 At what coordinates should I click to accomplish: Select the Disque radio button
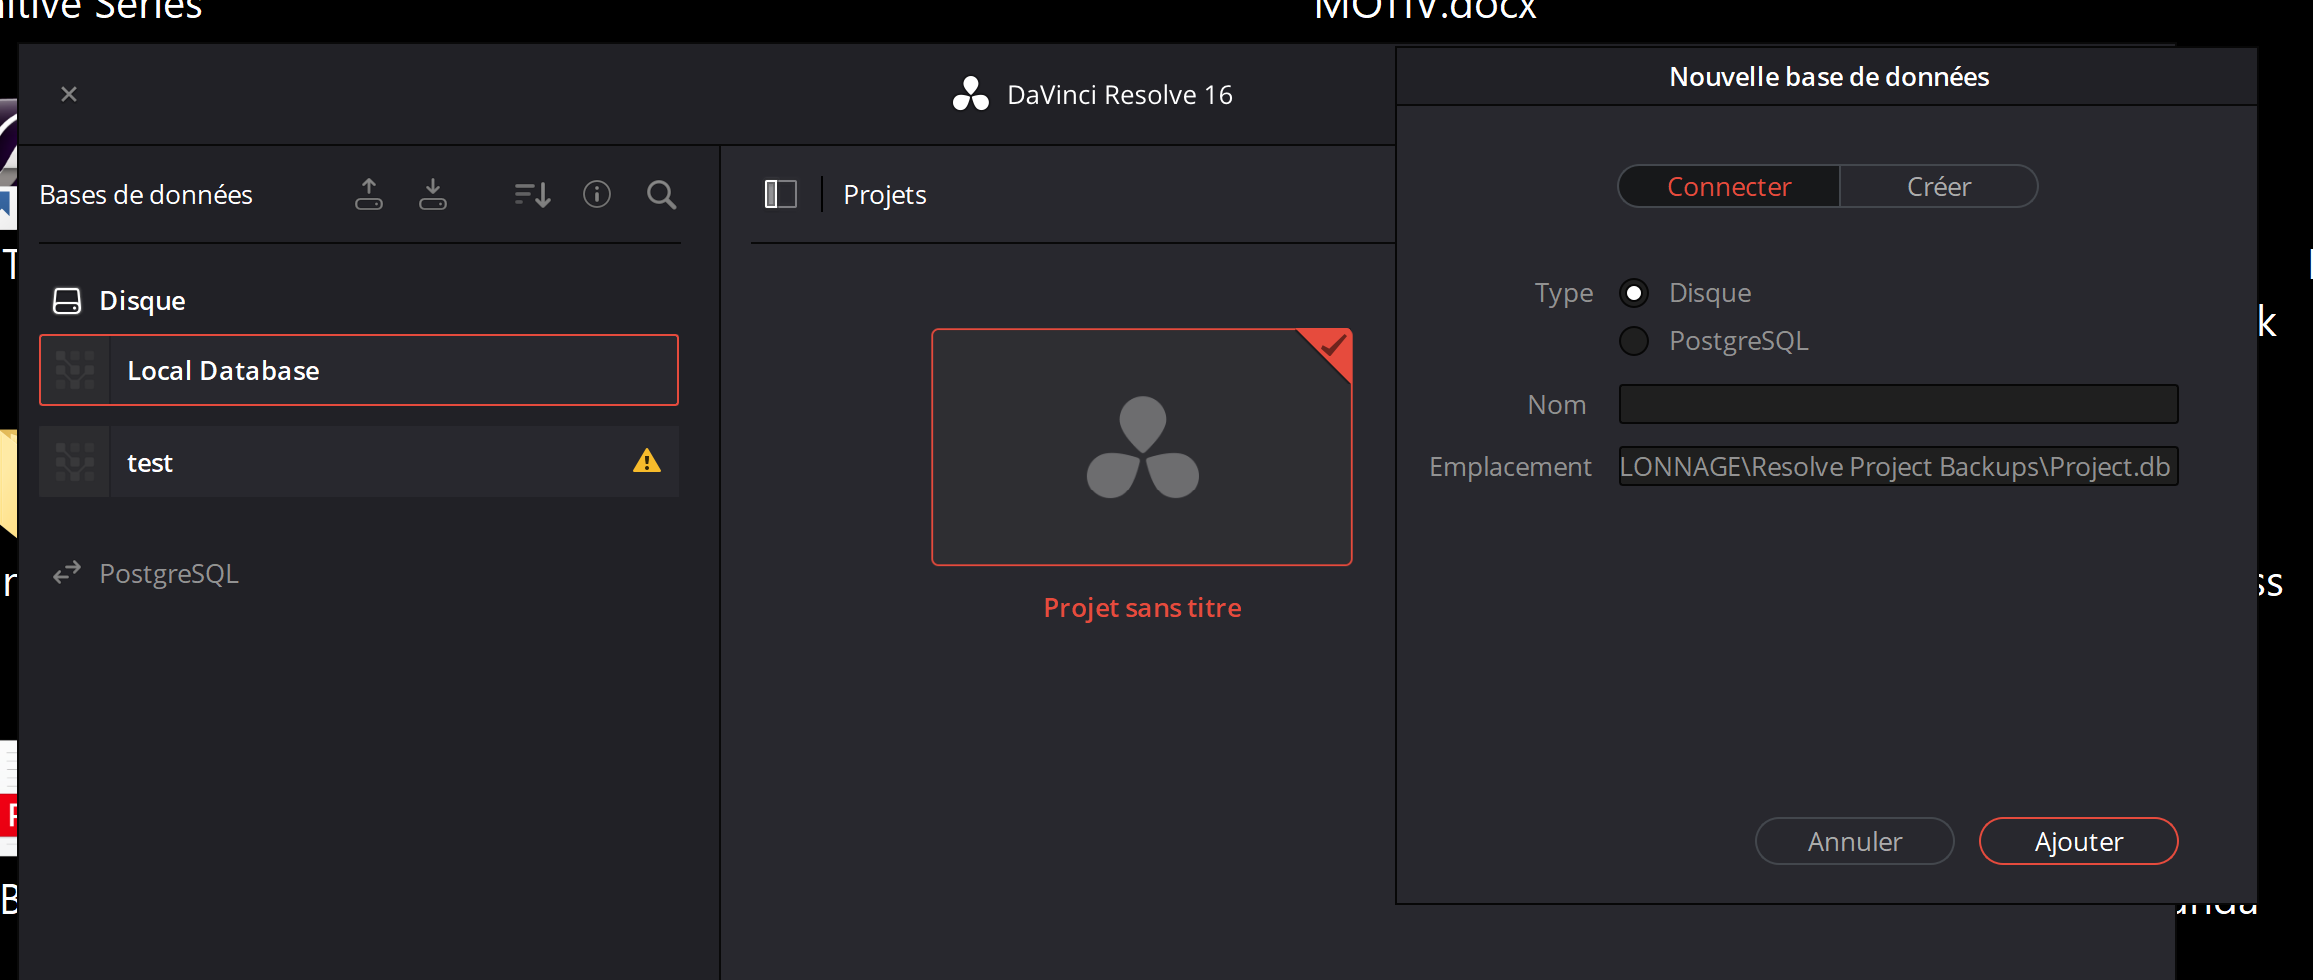point(1634,293)
